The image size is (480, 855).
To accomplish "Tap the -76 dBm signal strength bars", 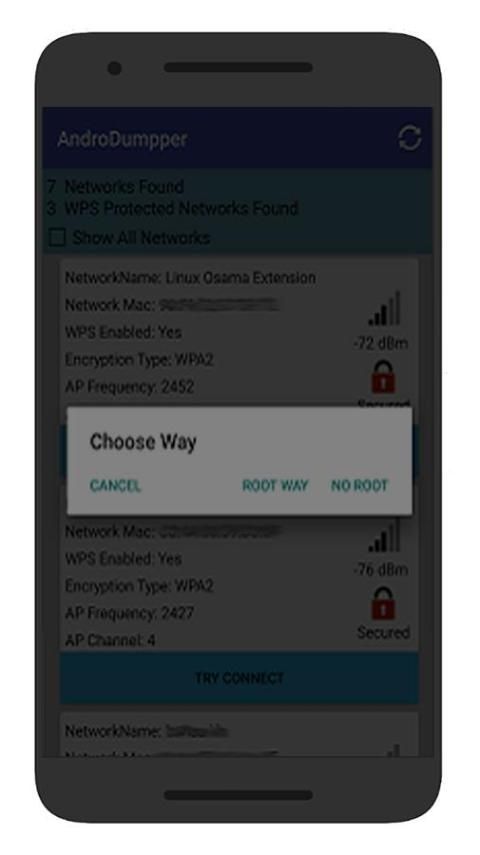I will [384, 535].
